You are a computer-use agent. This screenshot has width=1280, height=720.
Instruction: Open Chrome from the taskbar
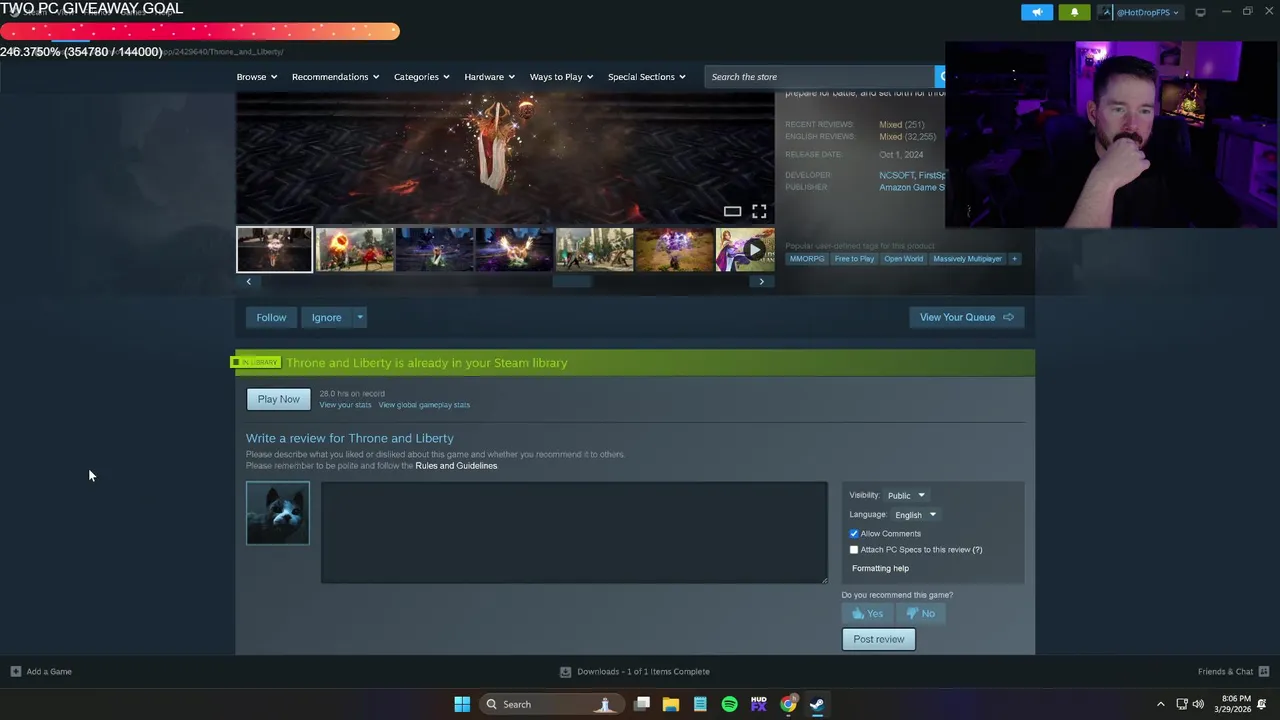coord(788,704)
